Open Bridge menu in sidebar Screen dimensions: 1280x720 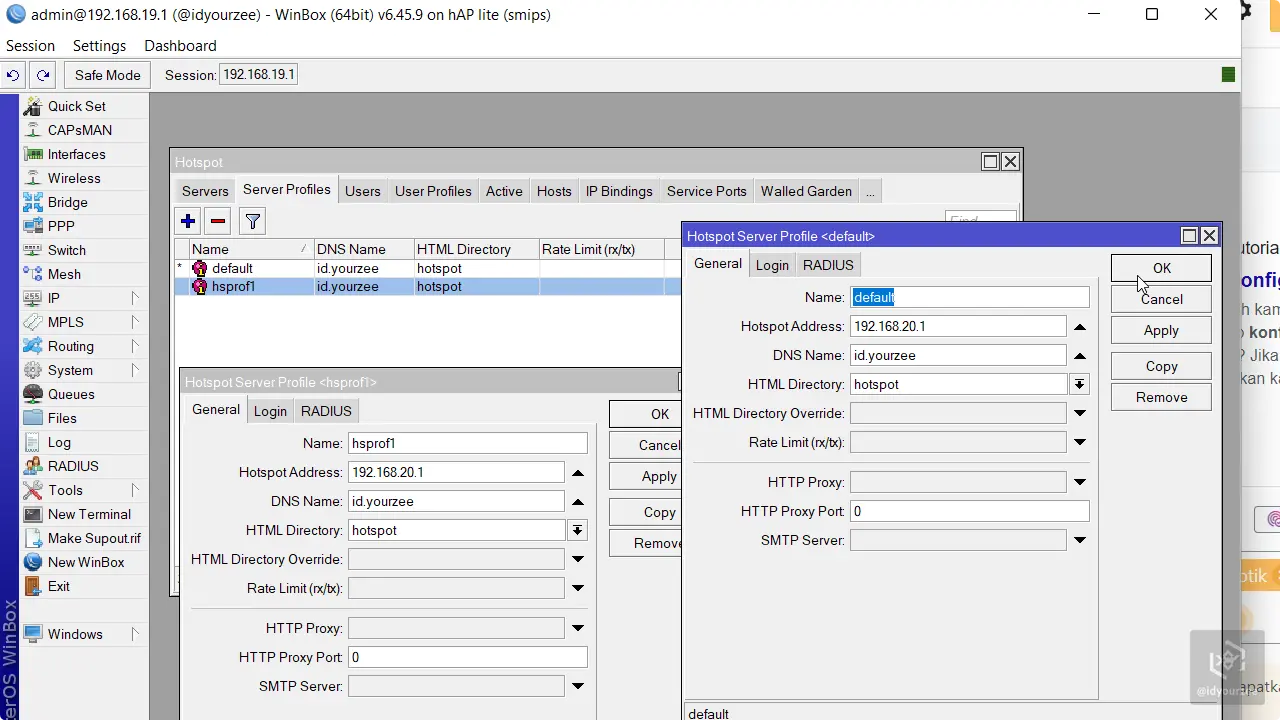point(67,202)
